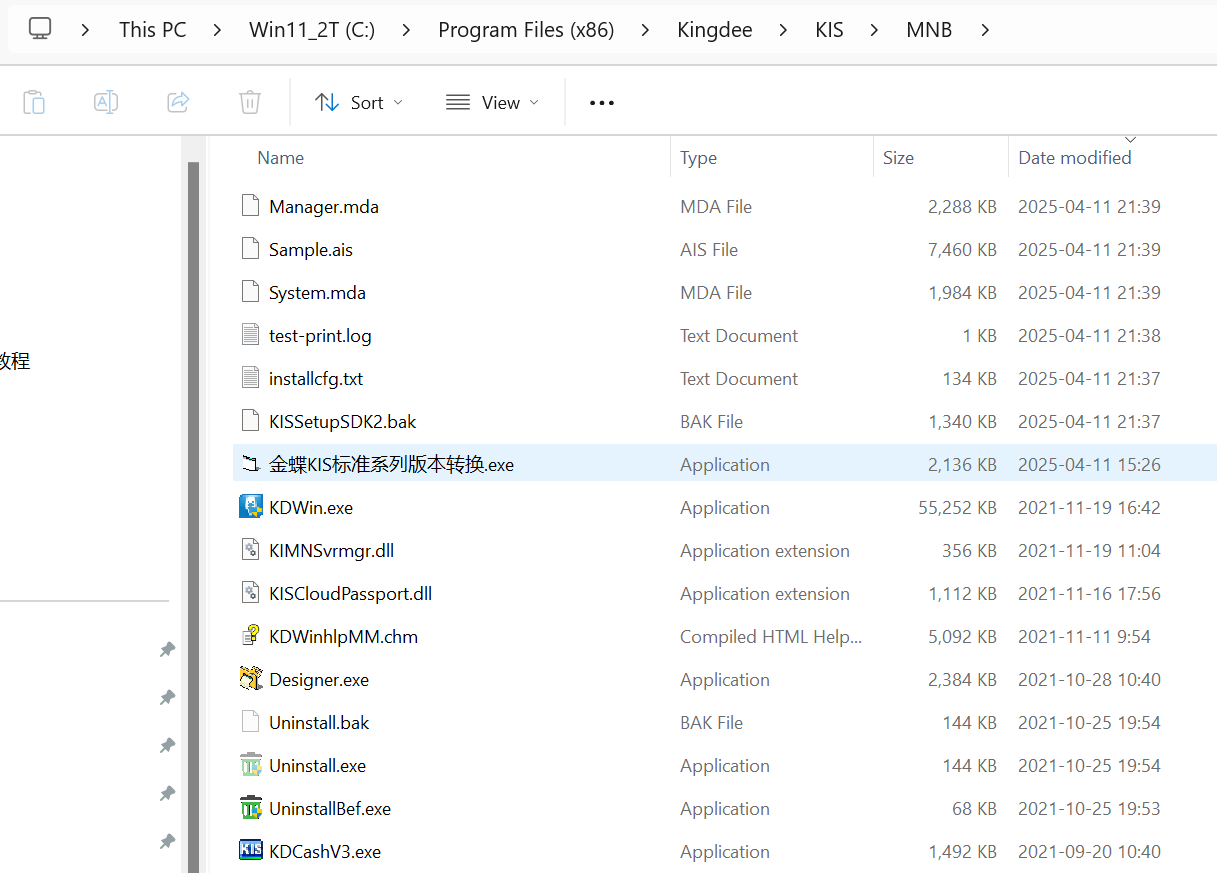Expand the chevron before This PC
The height and width of the screenshot is (873, 1217).
(86, 30)
